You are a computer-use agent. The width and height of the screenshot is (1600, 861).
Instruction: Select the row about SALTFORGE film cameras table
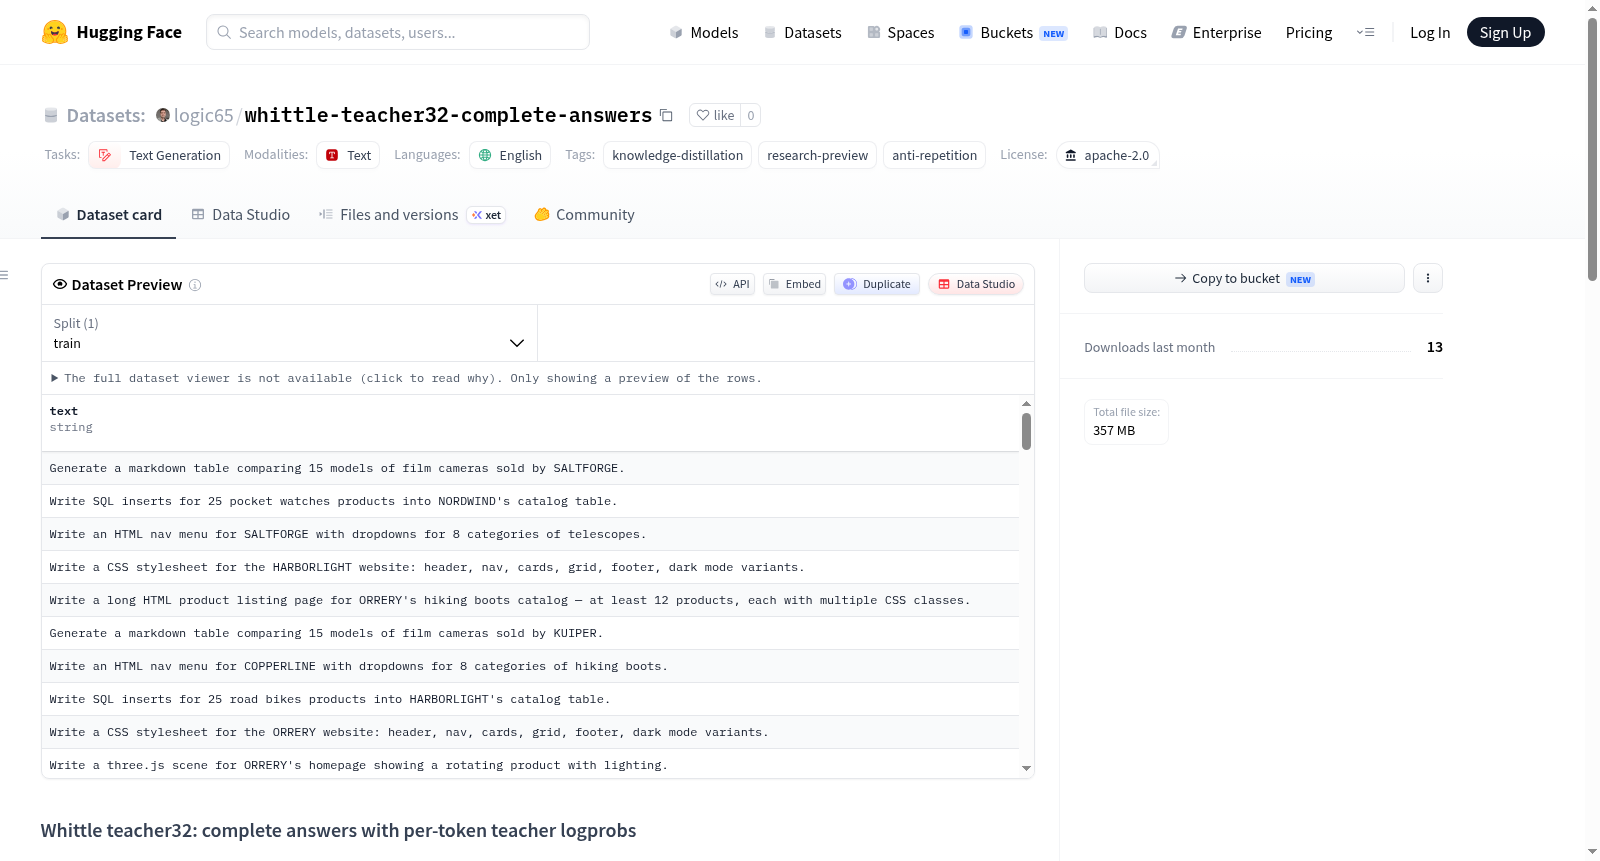click(x=530, y=468)
